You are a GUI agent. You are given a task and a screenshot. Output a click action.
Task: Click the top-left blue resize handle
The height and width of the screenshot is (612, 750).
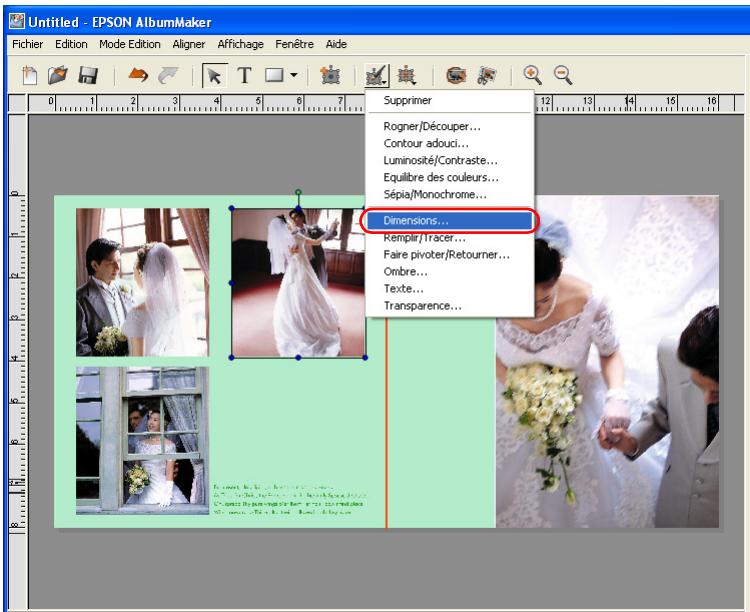(x=232, y=209)
